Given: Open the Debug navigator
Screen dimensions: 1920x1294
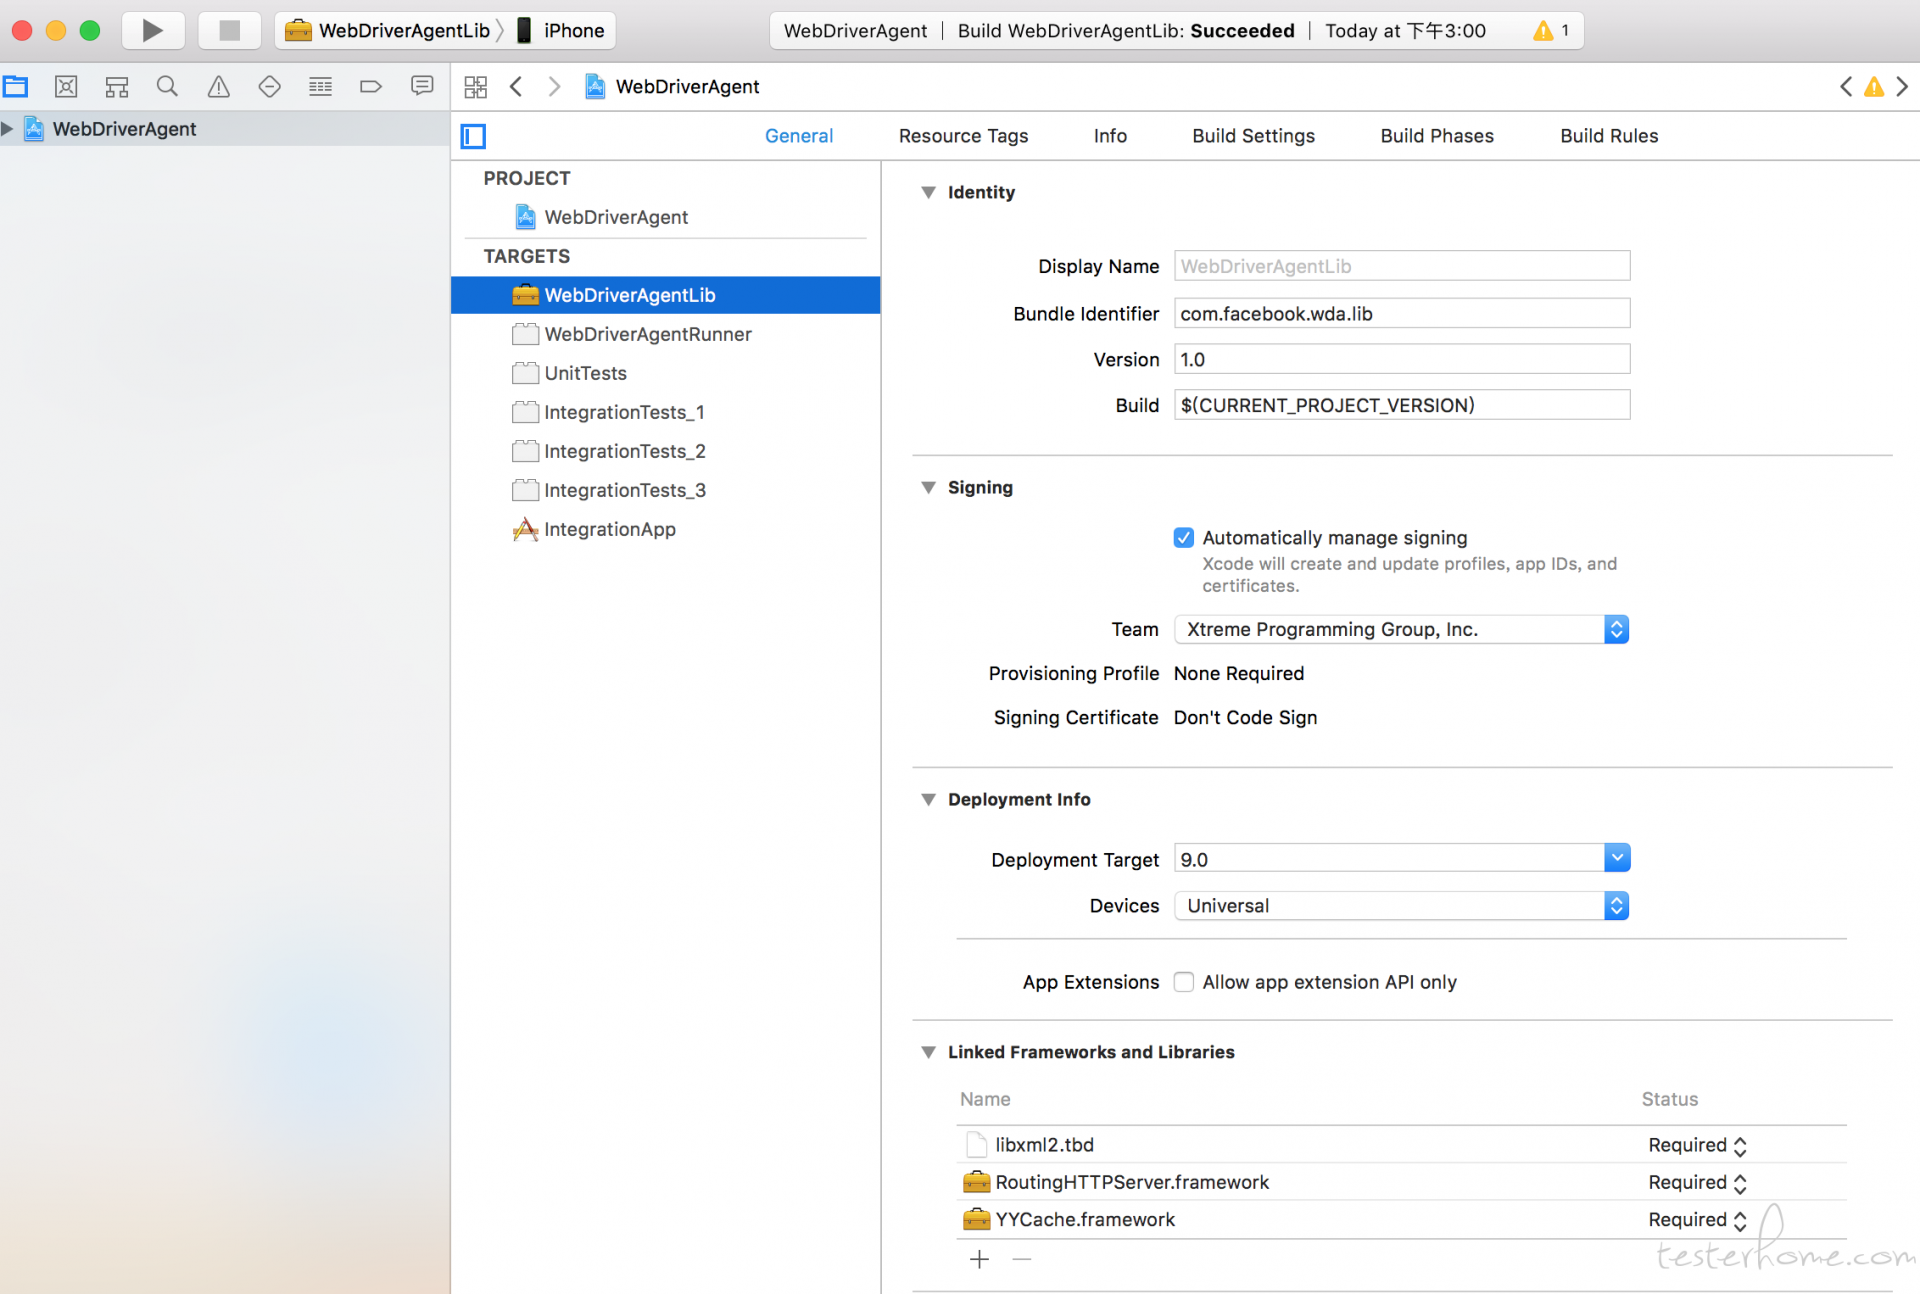Looking at the screenshot, I should click(320, 86).
